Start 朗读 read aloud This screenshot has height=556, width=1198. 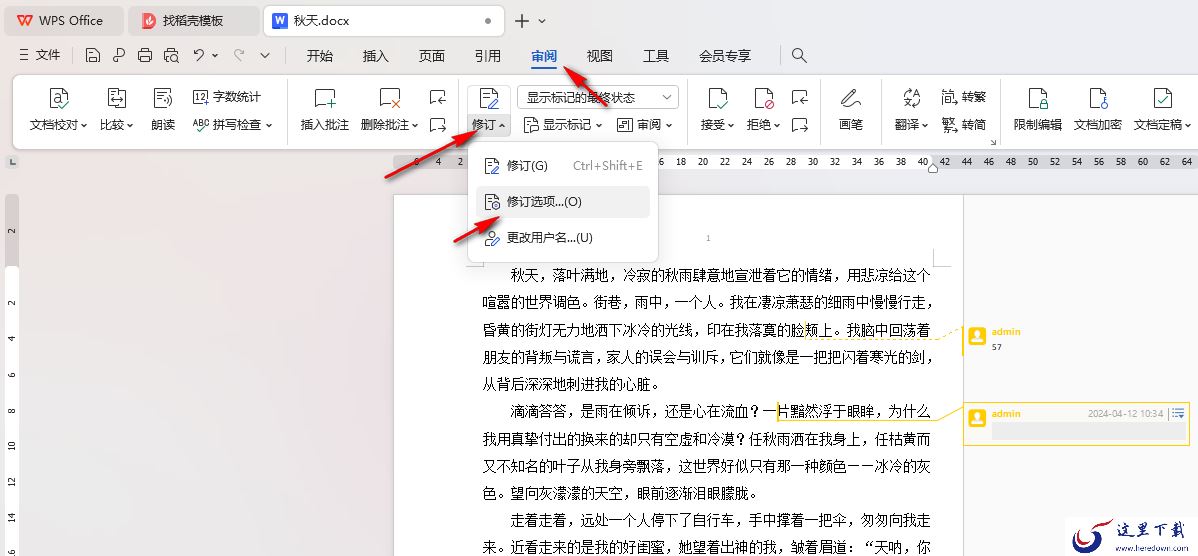tap(163, 110)
